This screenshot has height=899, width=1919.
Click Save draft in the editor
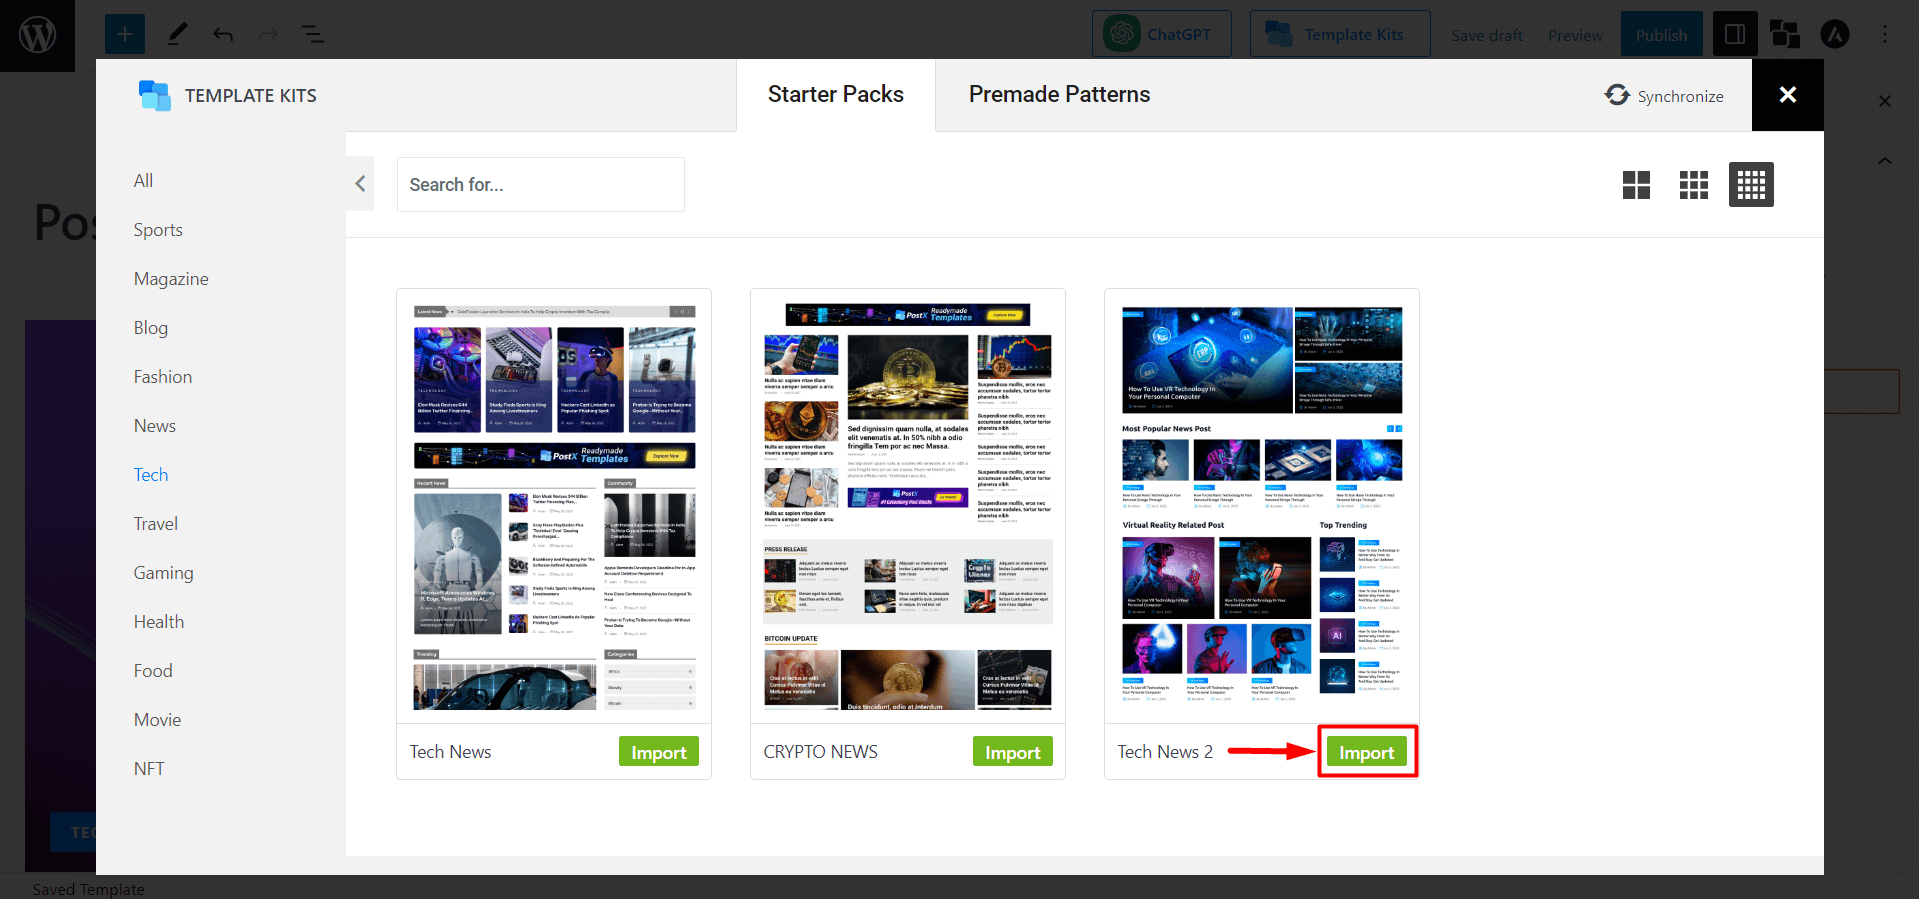pyautogui.click(x=1487, y=35)
